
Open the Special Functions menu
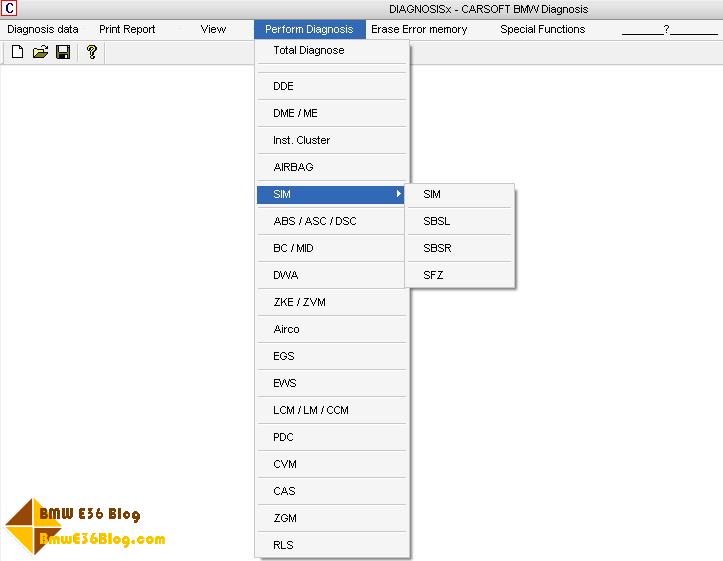click(x=543, y=29)
